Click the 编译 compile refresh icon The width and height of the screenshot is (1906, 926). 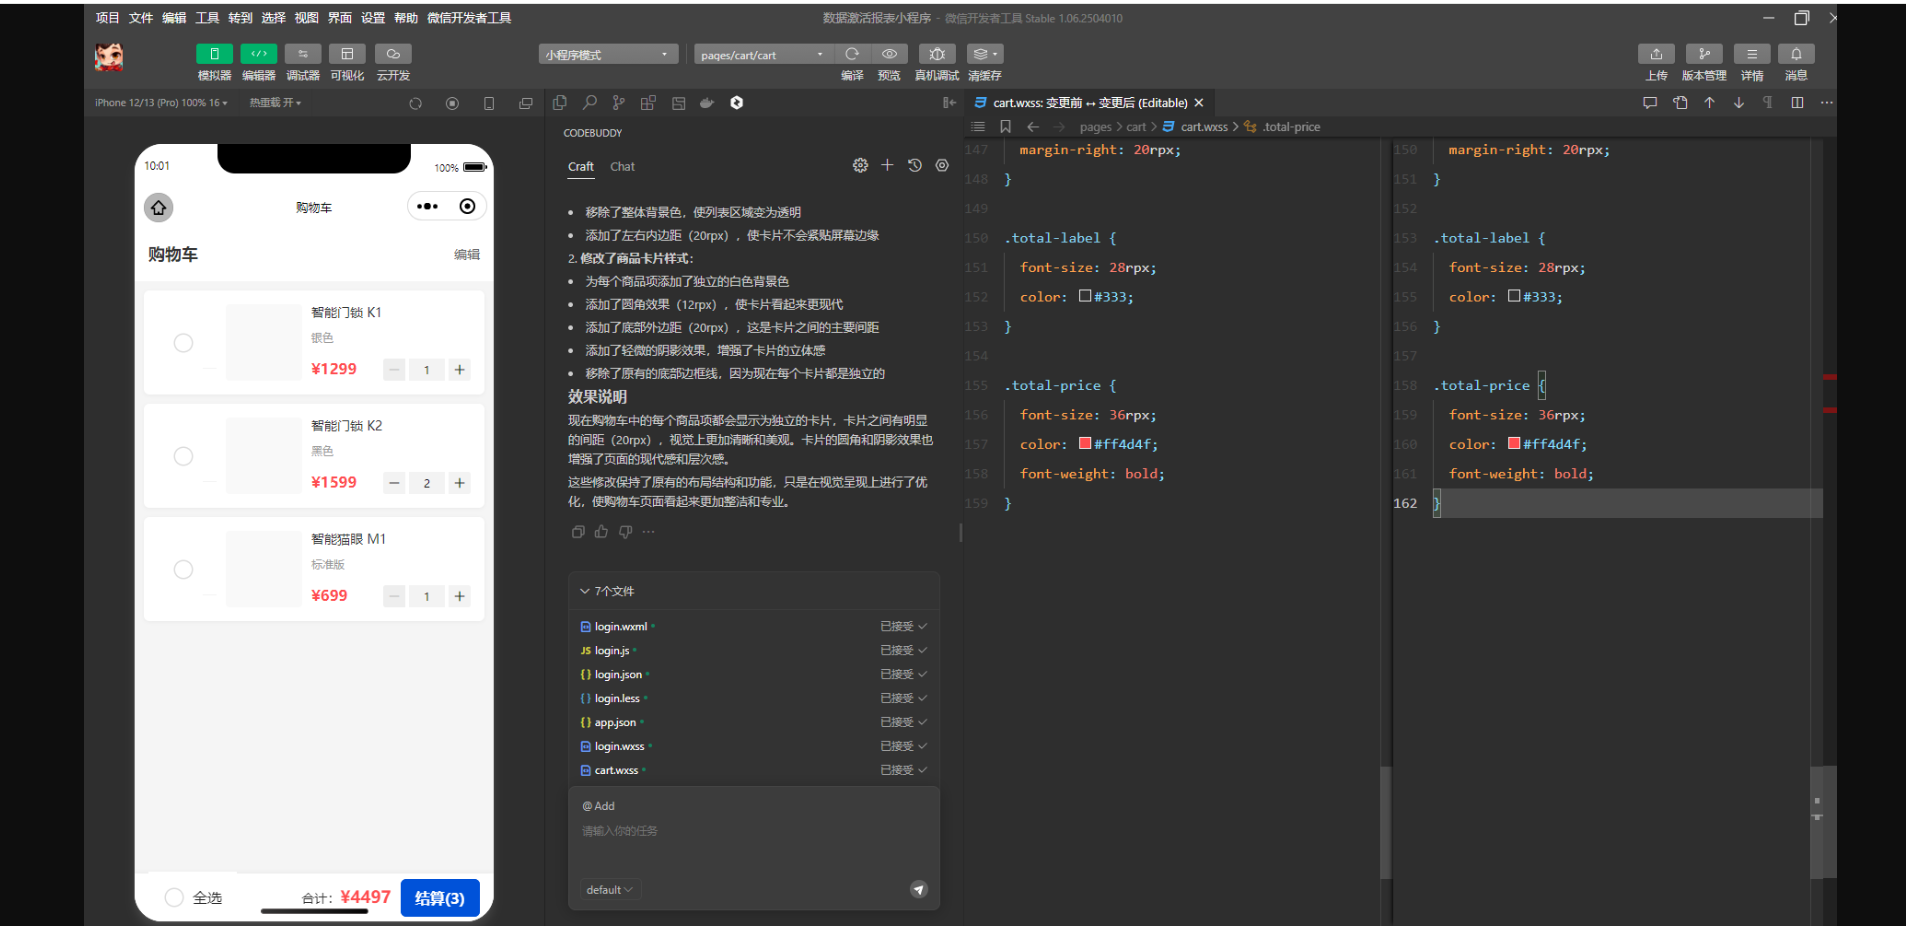point(852,54)
